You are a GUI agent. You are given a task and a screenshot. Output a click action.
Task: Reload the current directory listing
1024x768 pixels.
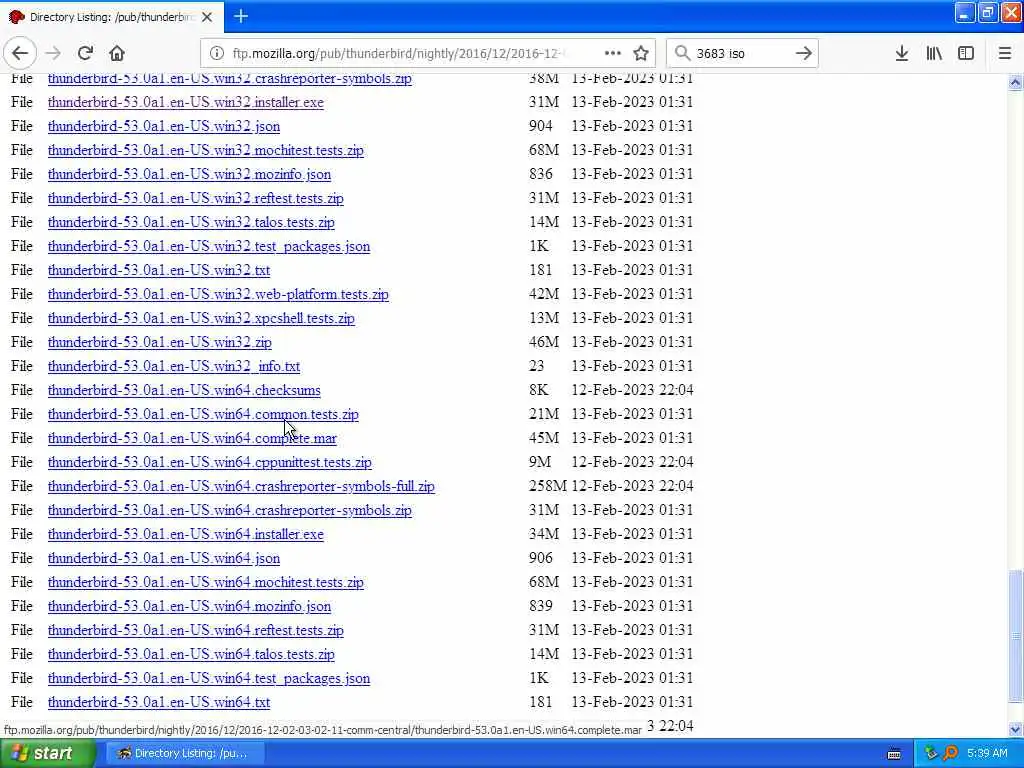pos(85,54)
